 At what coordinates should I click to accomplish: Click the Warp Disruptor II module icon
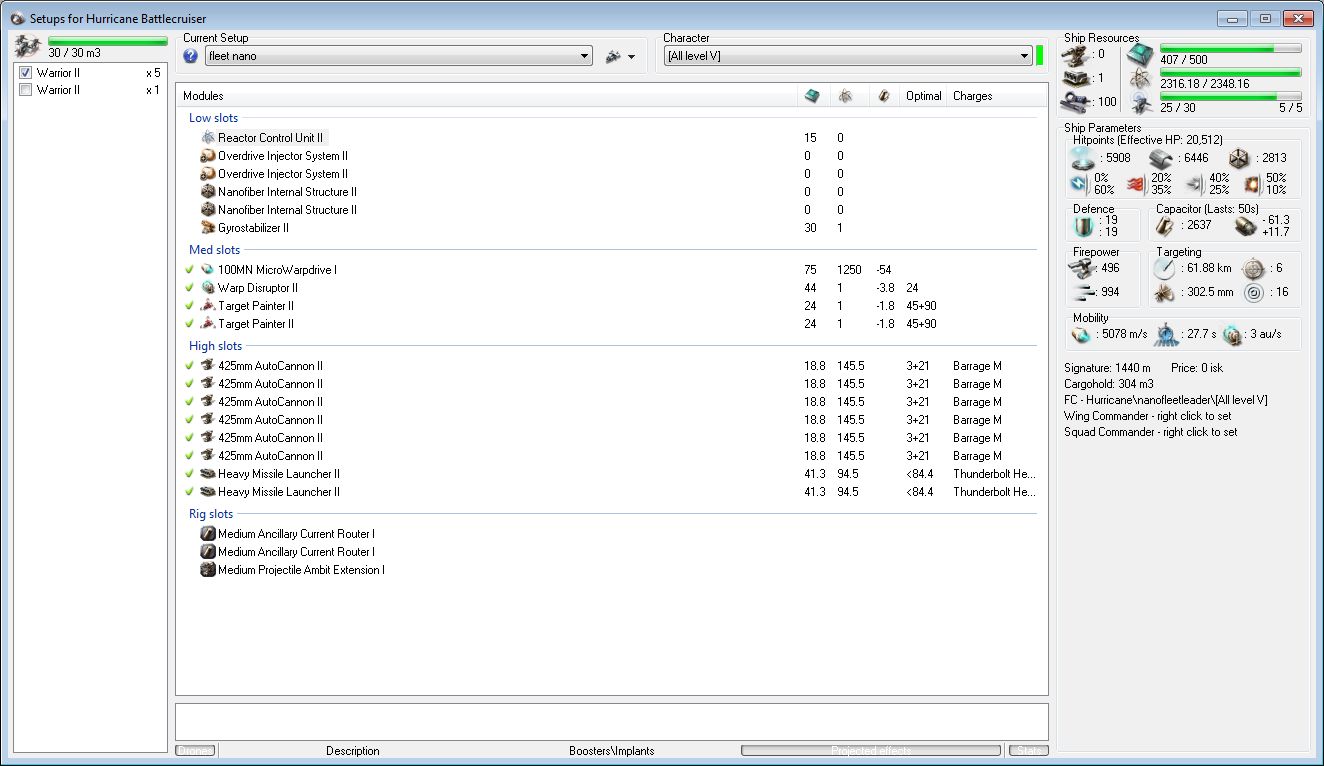click(208, 288)
